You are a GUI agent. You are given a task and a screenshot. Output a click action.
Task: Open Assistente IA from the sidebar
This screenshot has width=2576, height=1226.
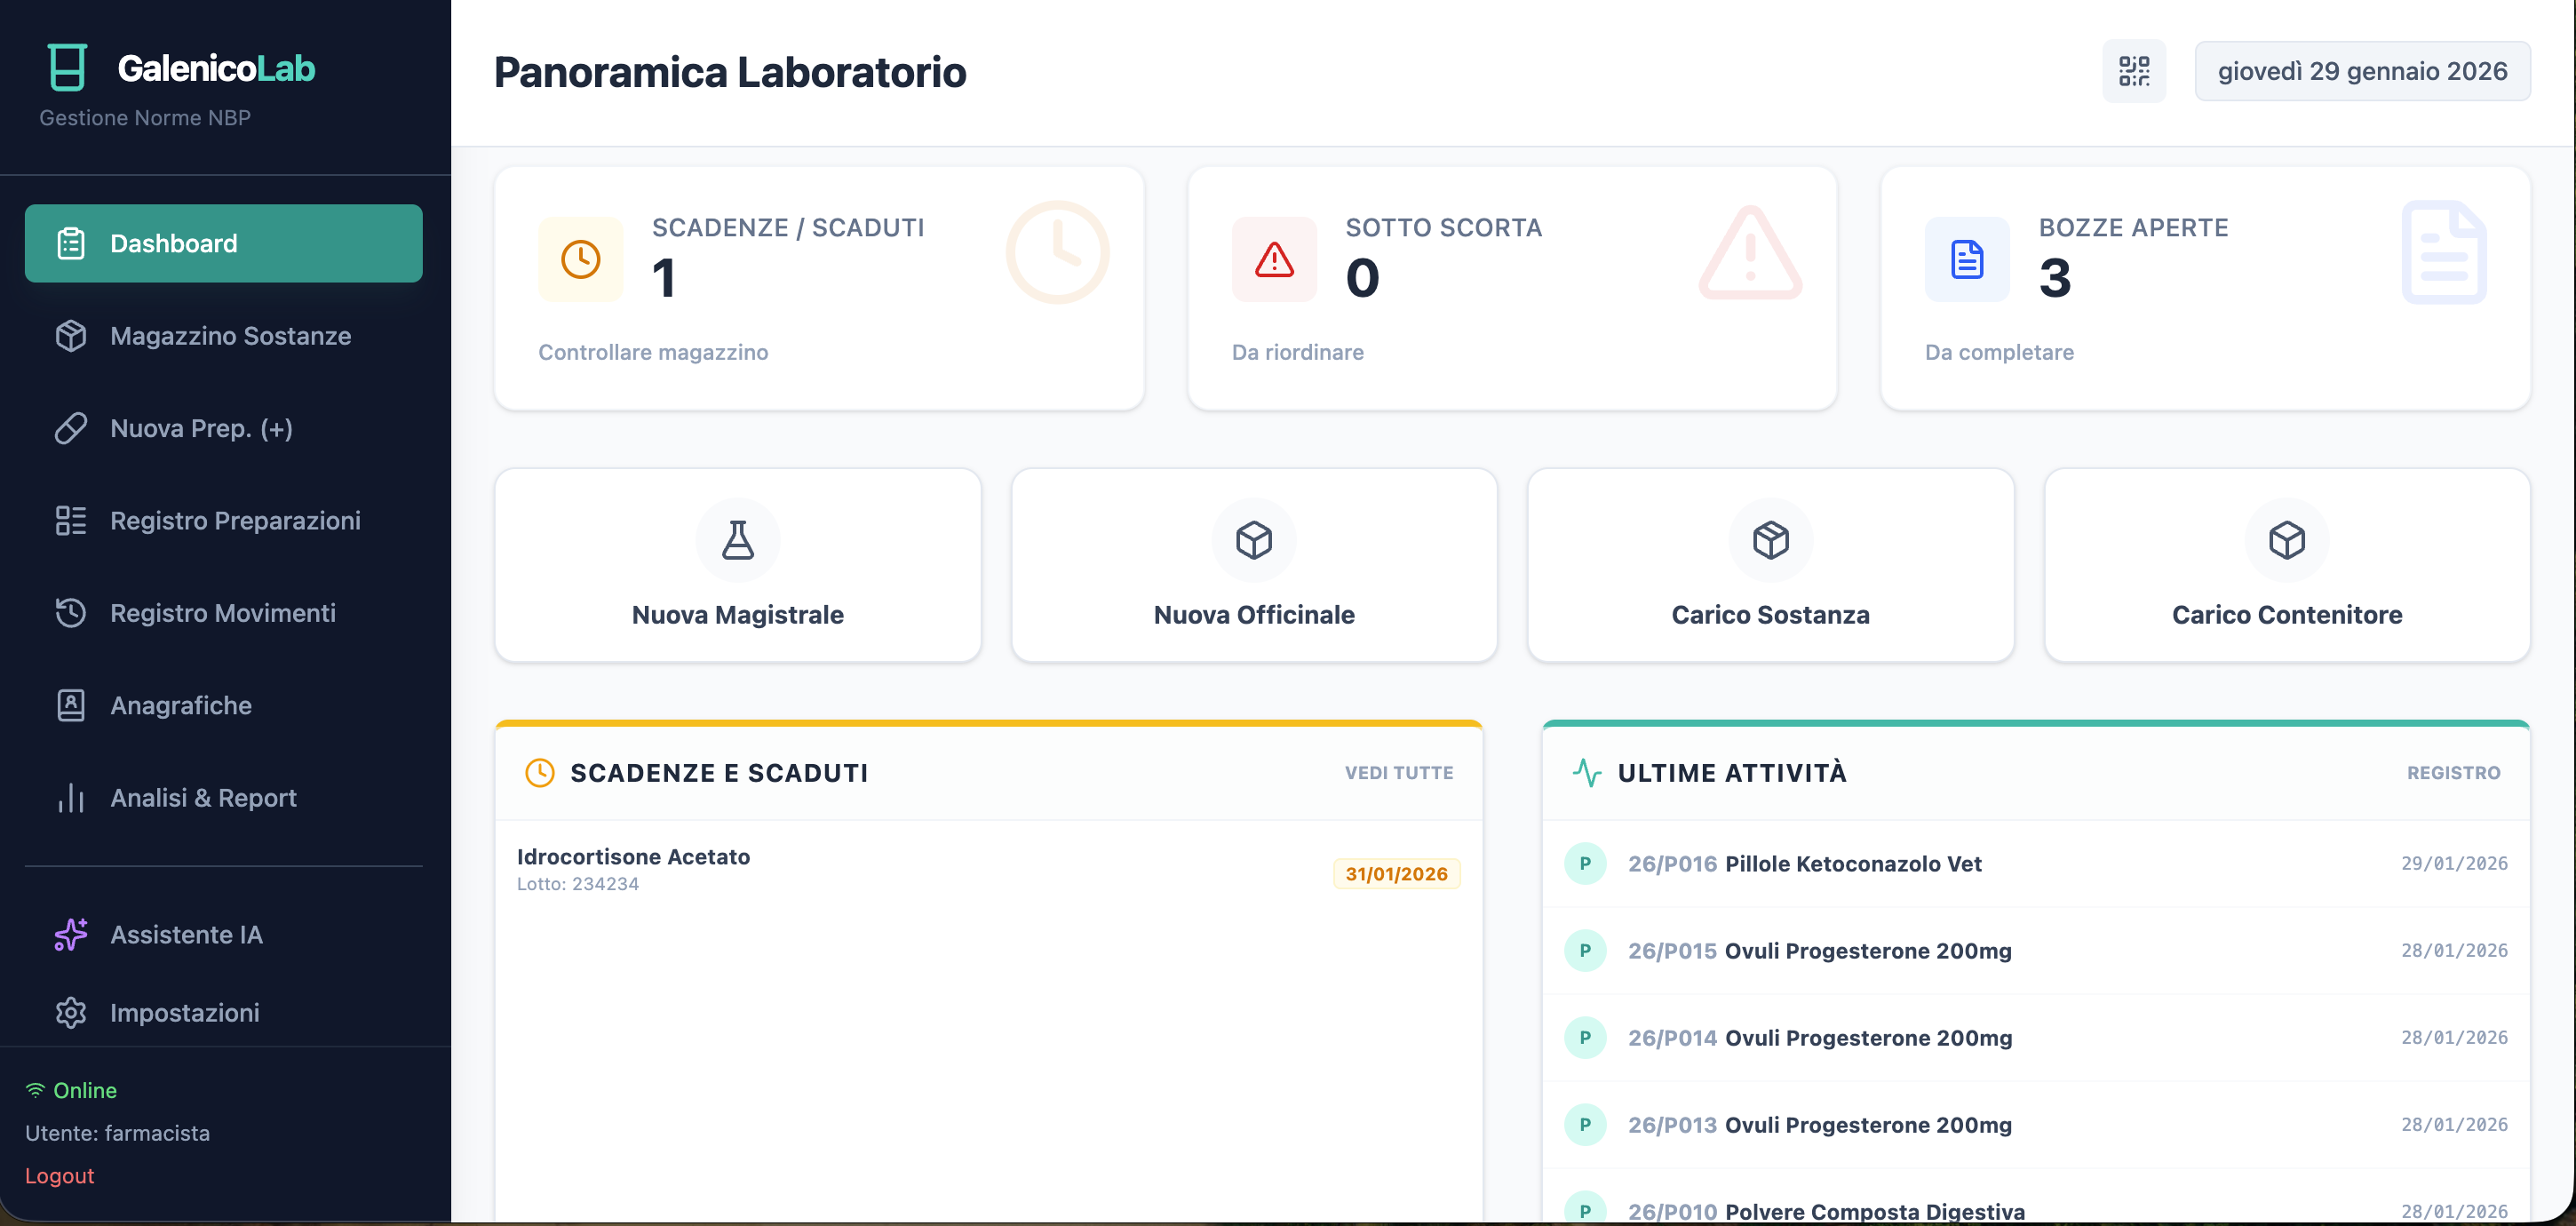click(x=186, y=934)
